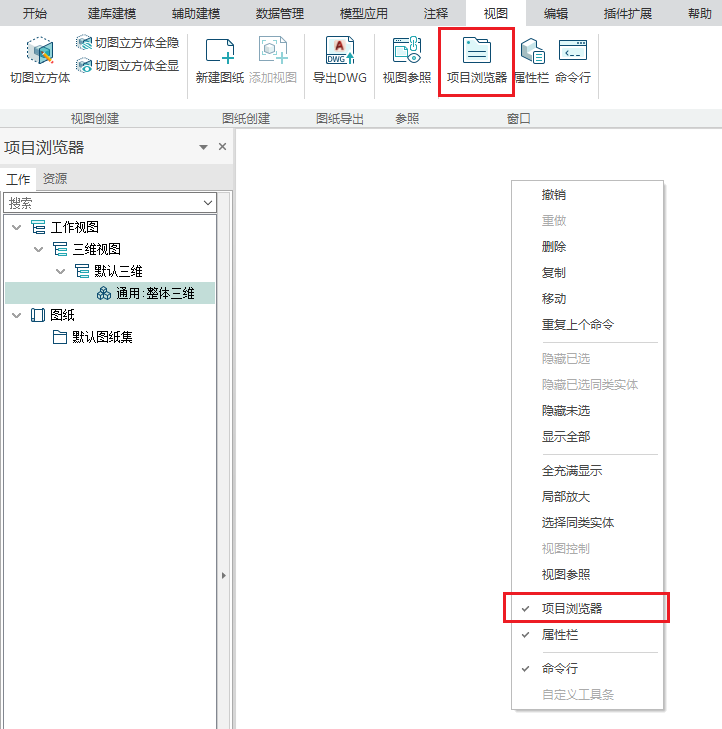Collapse the 默认三维 node

tap(60, 271)
